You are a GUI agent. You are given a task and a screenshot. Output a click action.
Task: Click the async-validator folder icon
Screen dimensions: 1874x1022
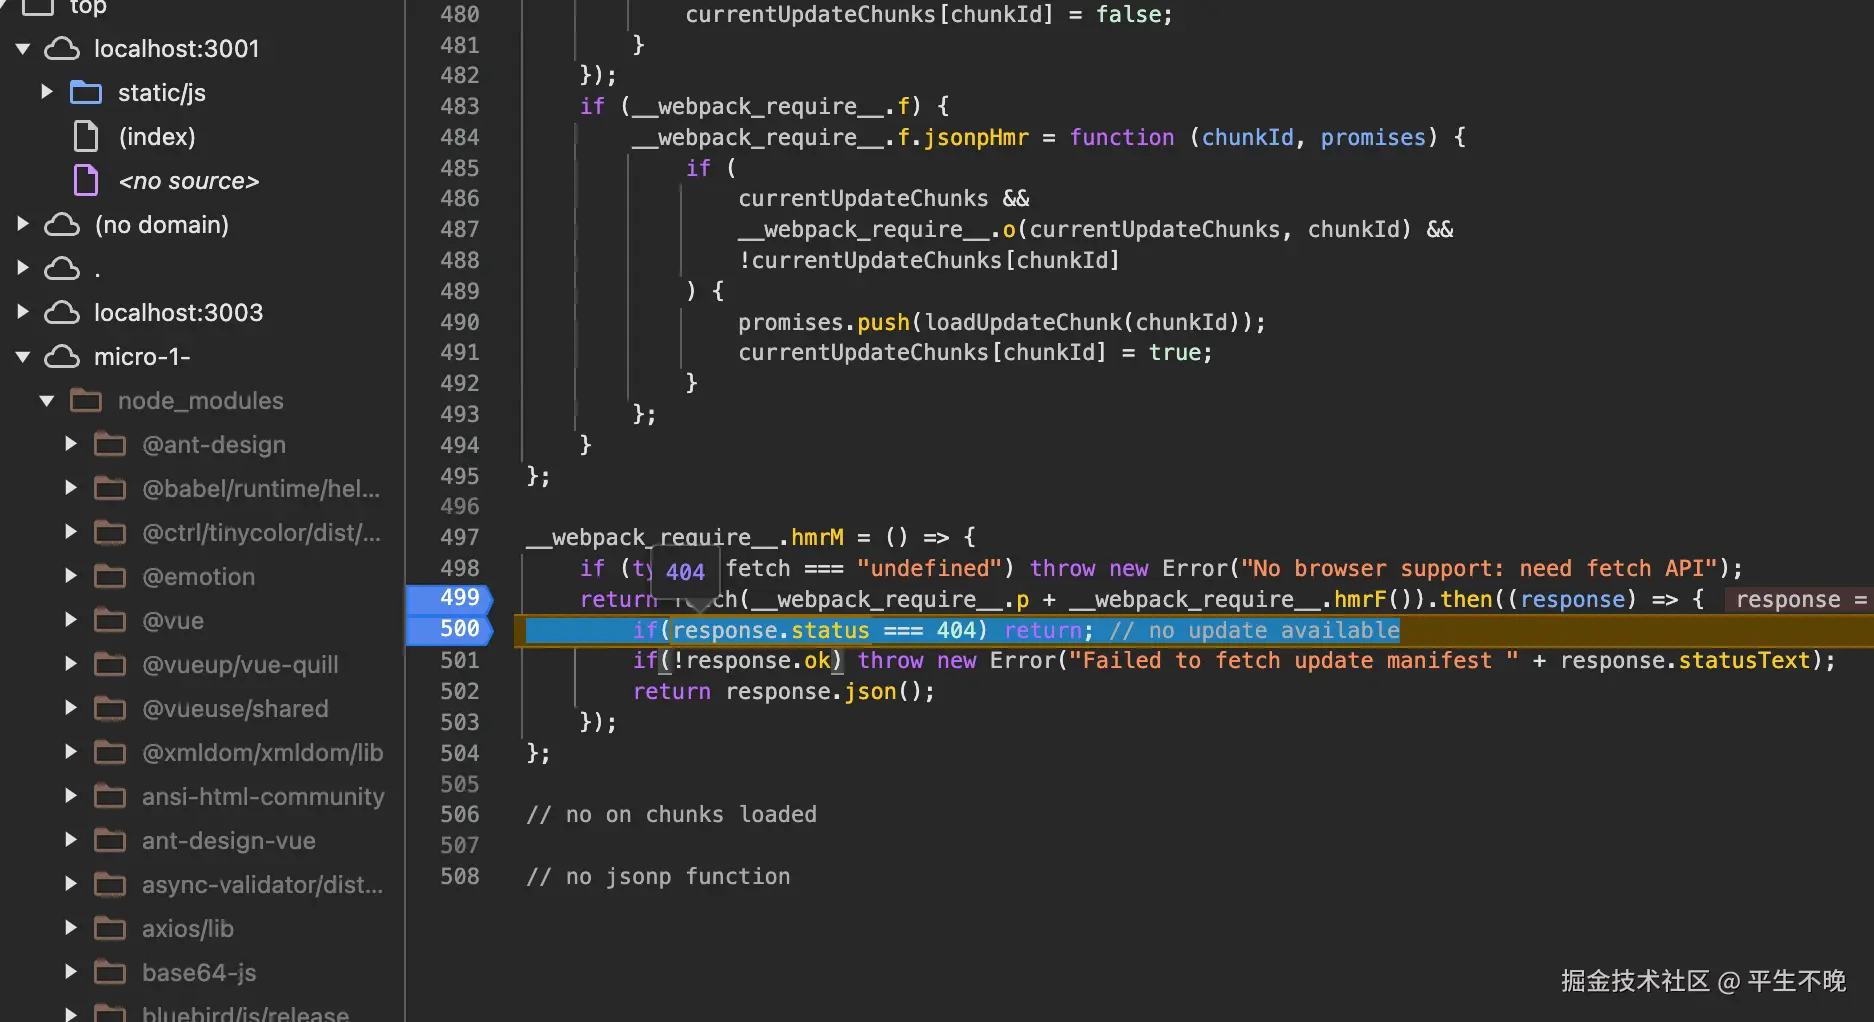click(110, 885)
